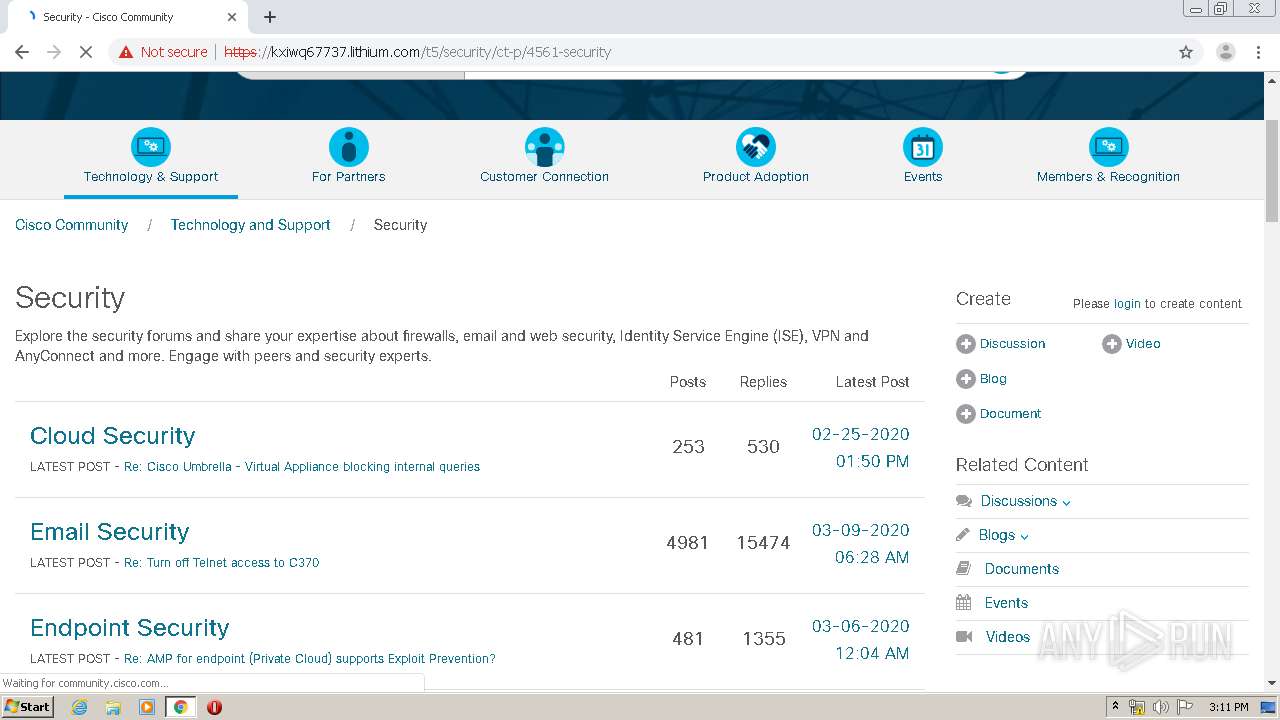Launch Internet Explorer from taskbar
Image resolution: width=1280 pixels, height=720 pixels.
pos(79,707)
